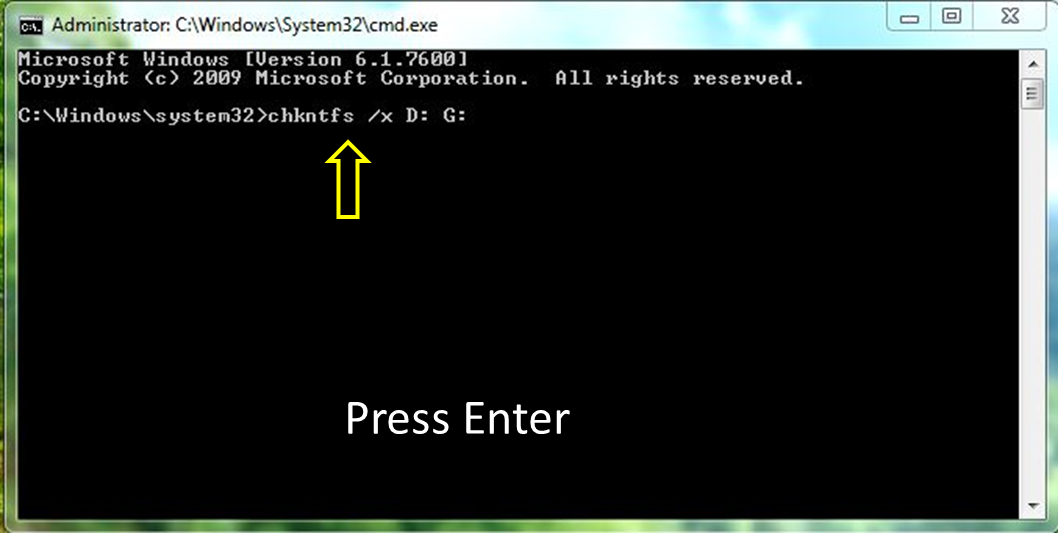Screen dimensions: 1058x533
Task: Open the cmd.exe system menu icon
Action: (x=30, y=26)
